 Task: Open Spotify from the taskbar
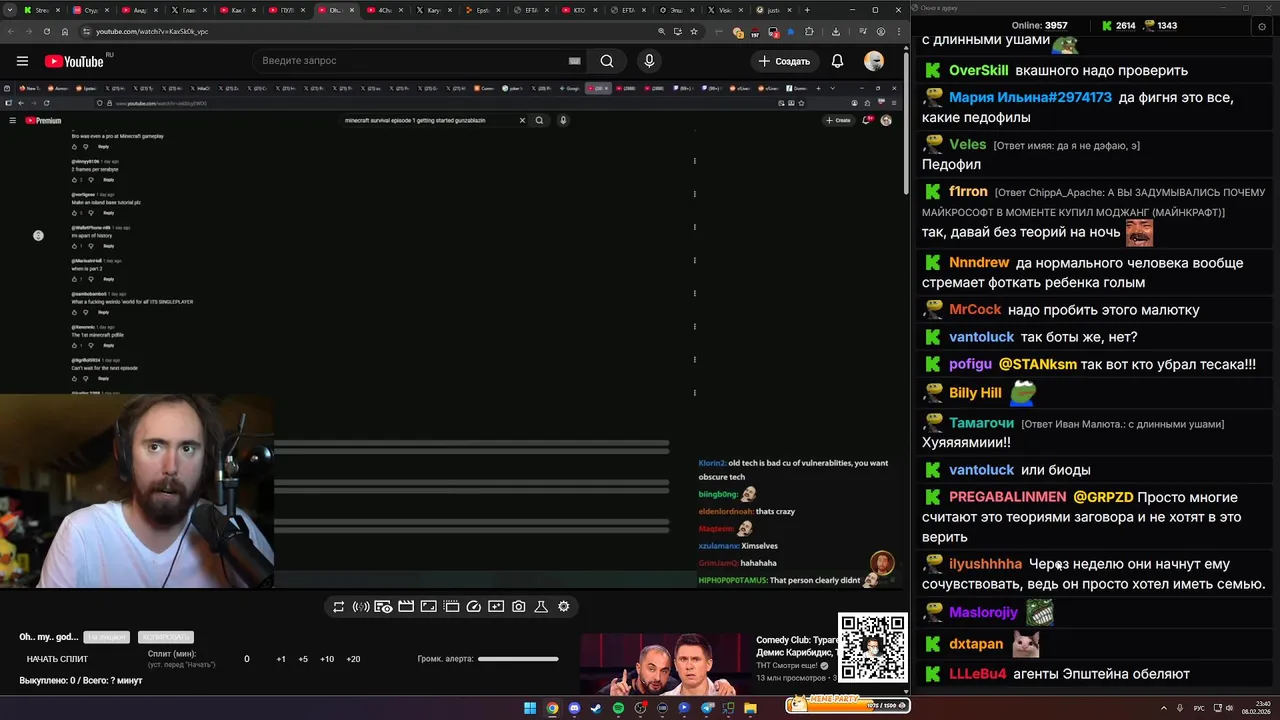click(618, 708)
